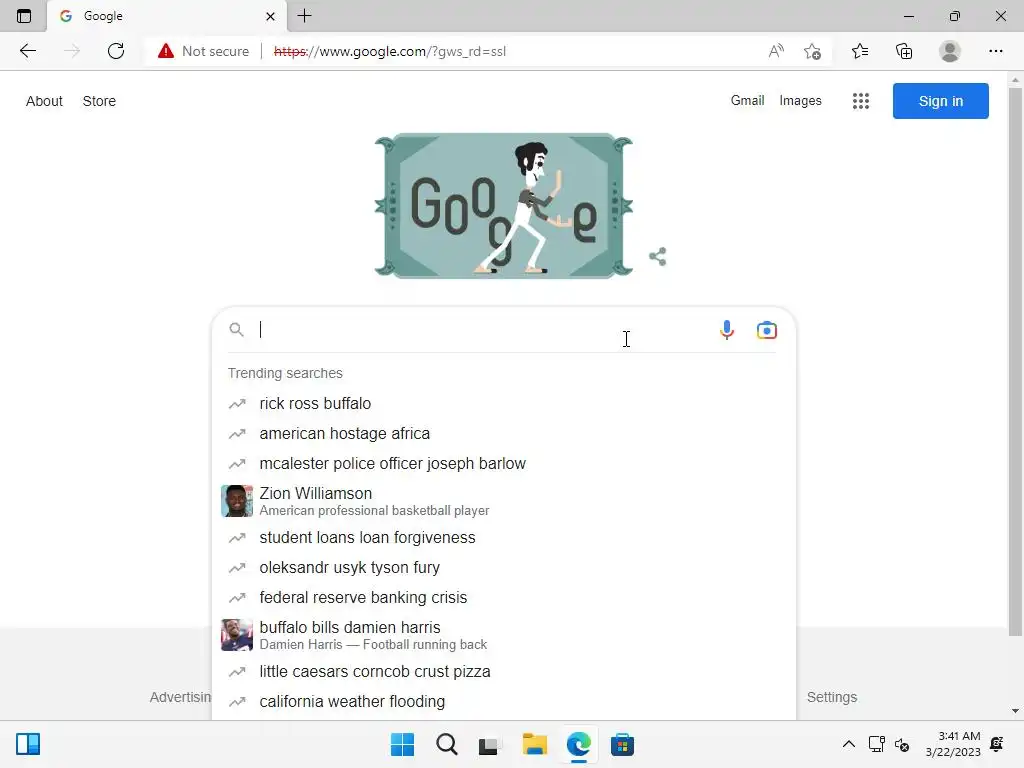This screenshot has height=768, width=1024.
Task: Click the Zion Williamson thumbnail photo
Action: [237, 501]
